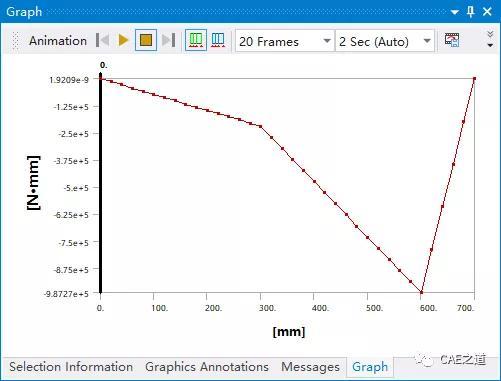Click the 200. x-axis value
Viewport: 501px width, 381px height.
[x=213, y=308]
